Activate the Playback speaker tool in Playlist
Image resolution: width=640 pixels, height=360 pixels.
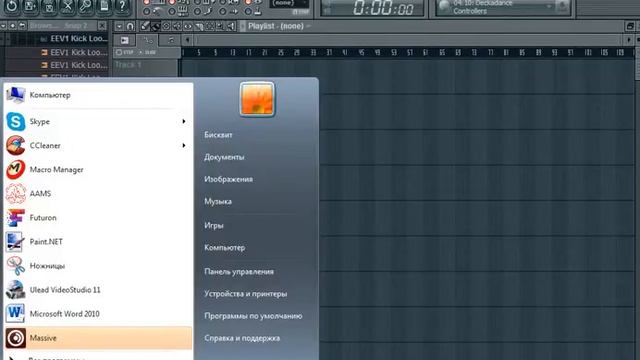(x=231, y=26)
